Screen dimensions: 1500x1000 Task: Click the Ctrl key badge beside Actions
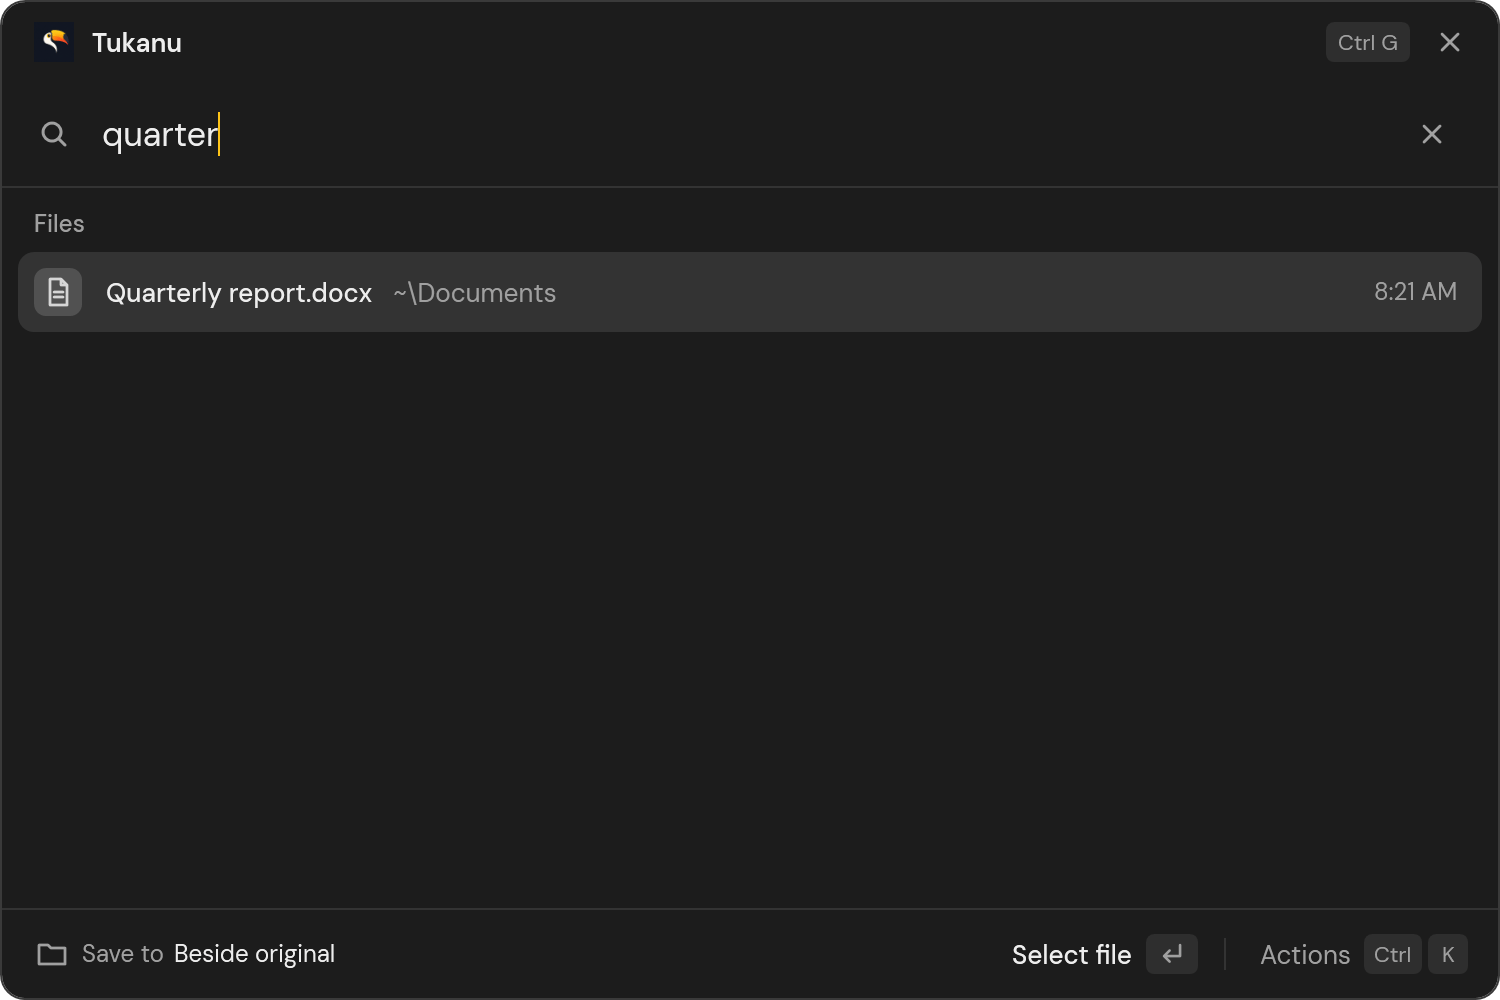point(1393,954)
